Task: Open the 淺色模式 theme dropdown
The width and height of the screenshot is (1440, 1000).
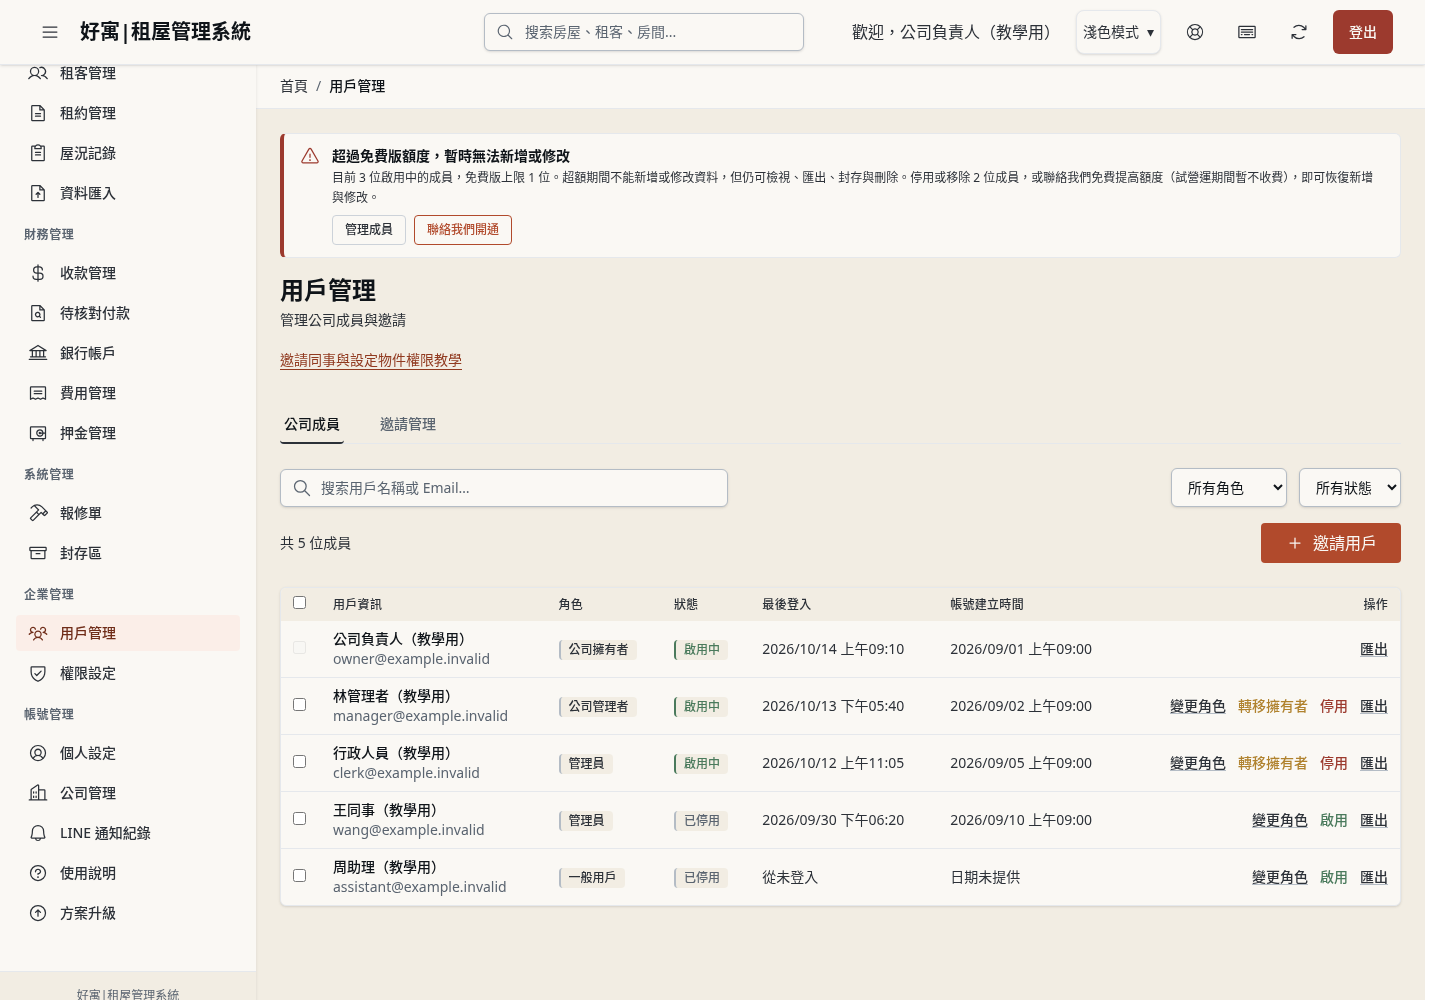Action: pyautogui.click(x=1118, y=32)
